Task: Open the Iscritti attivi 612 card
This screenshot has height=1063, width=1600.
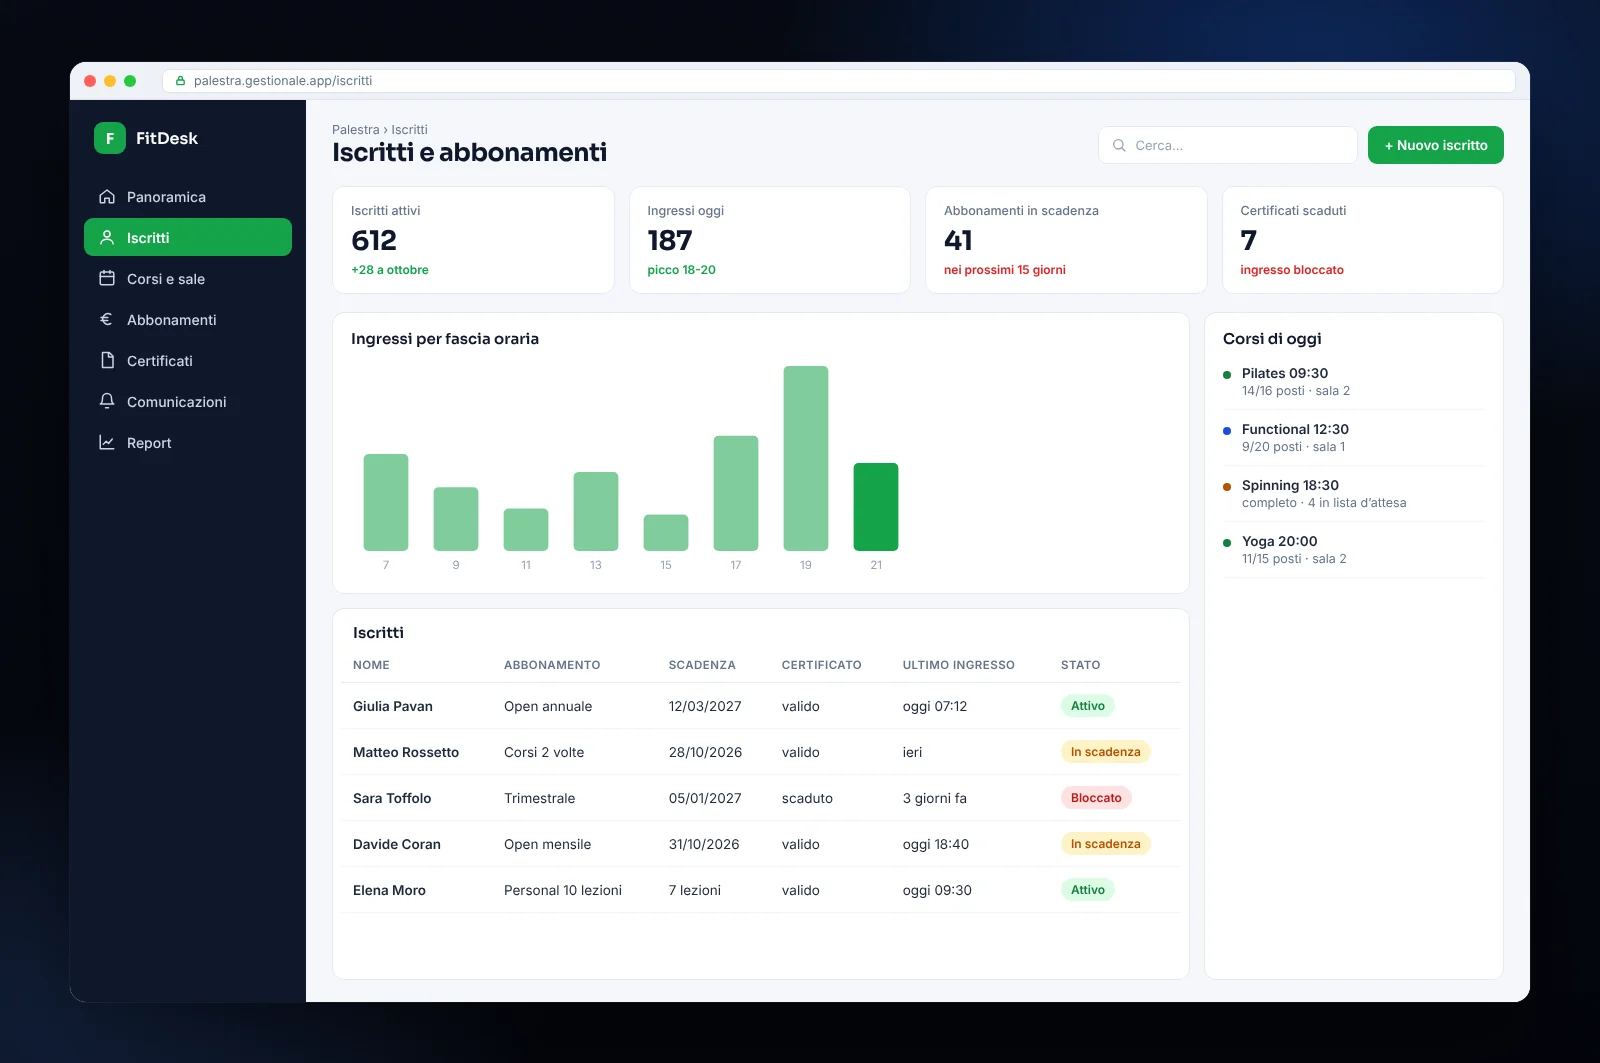Action: click(x=473, y=240)
